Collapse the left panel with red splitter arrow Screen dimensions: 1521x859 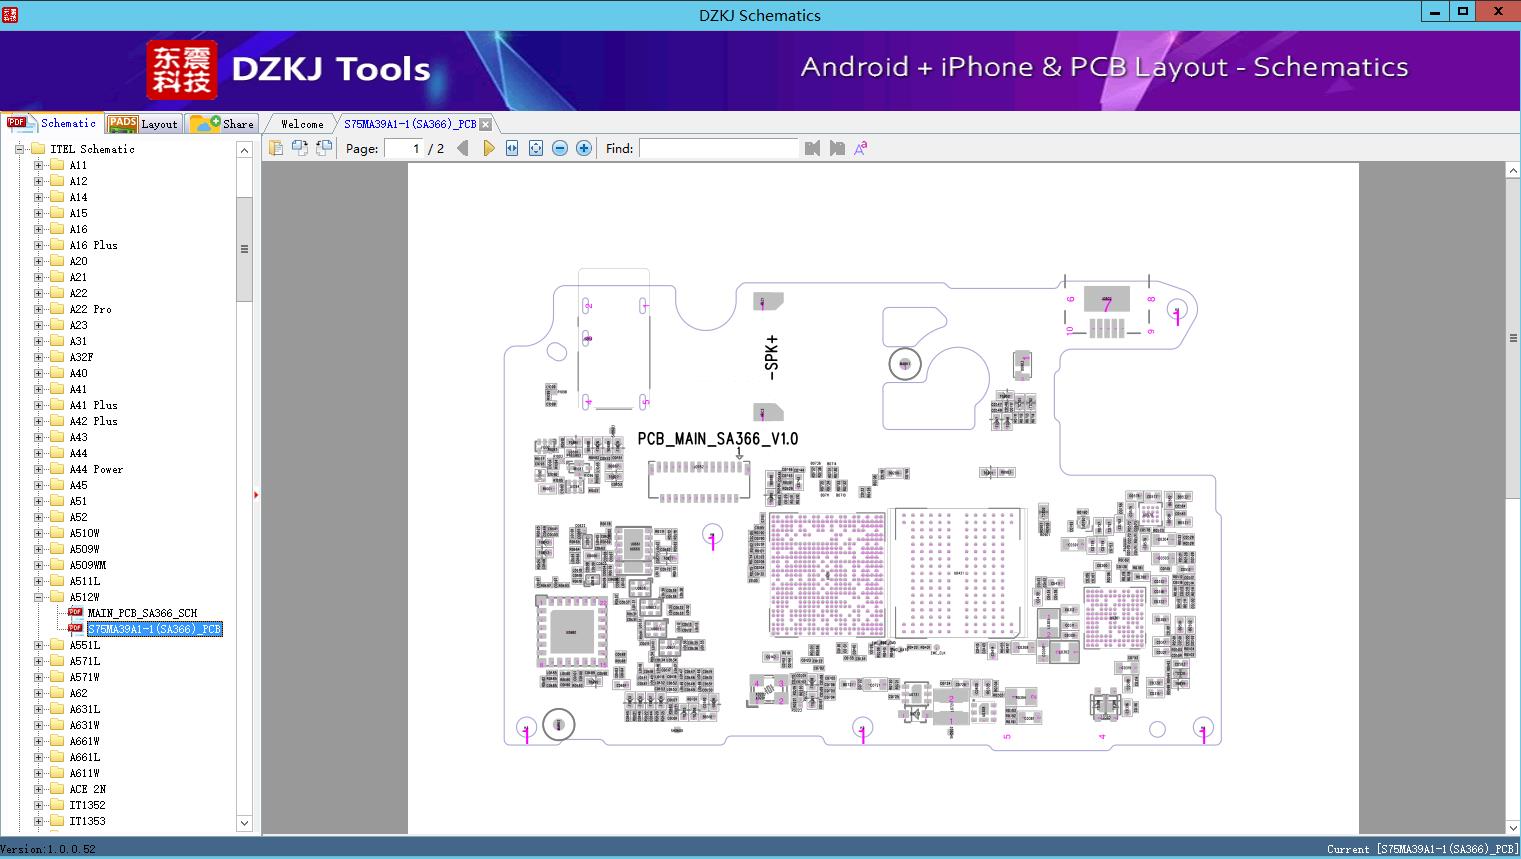(x=256, y=495)
